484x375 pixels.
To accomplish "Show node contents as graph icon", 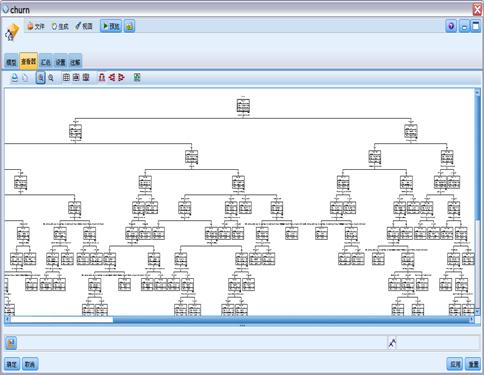I will 76,78.
